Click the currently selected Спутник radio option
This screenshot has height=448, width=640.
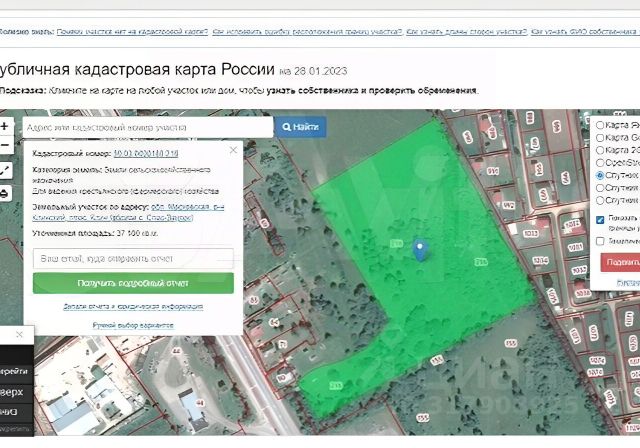point(600,175)
